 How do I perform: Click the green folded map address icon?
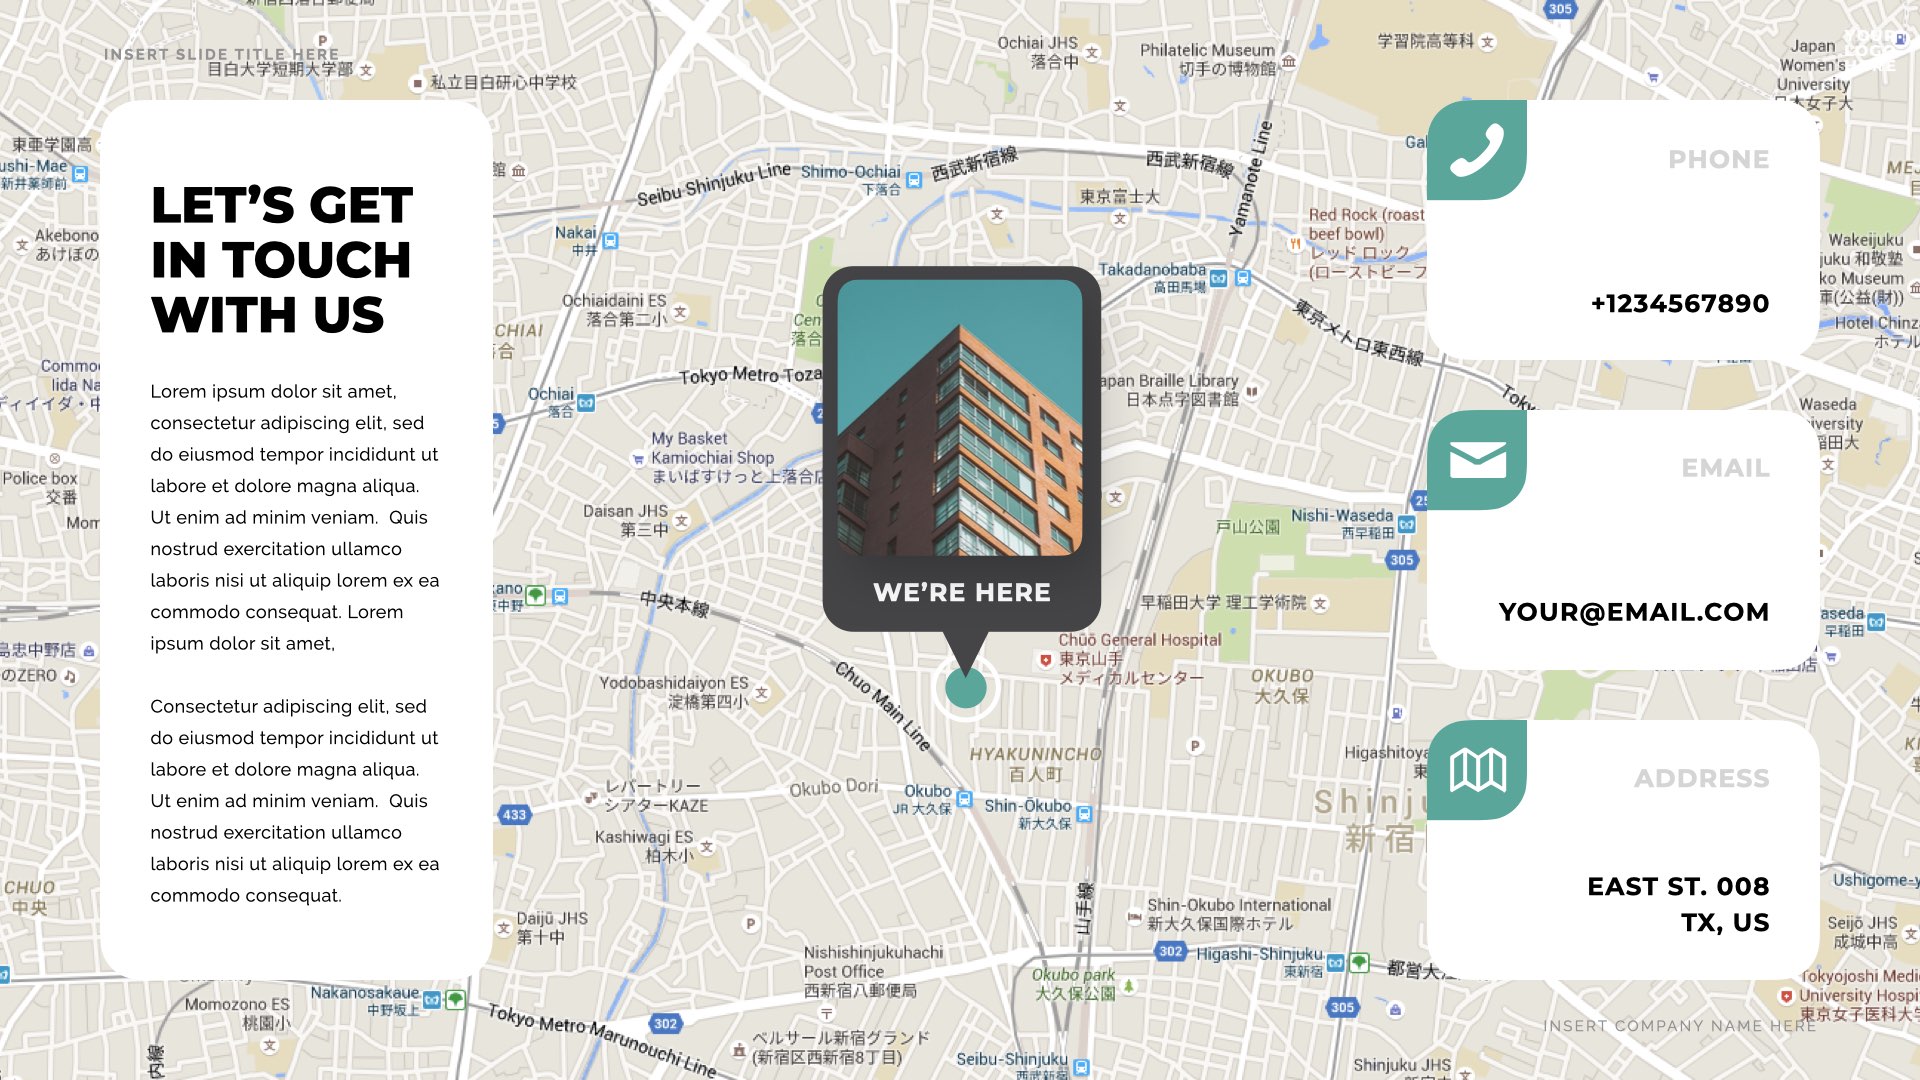(x=1477, y=770)
